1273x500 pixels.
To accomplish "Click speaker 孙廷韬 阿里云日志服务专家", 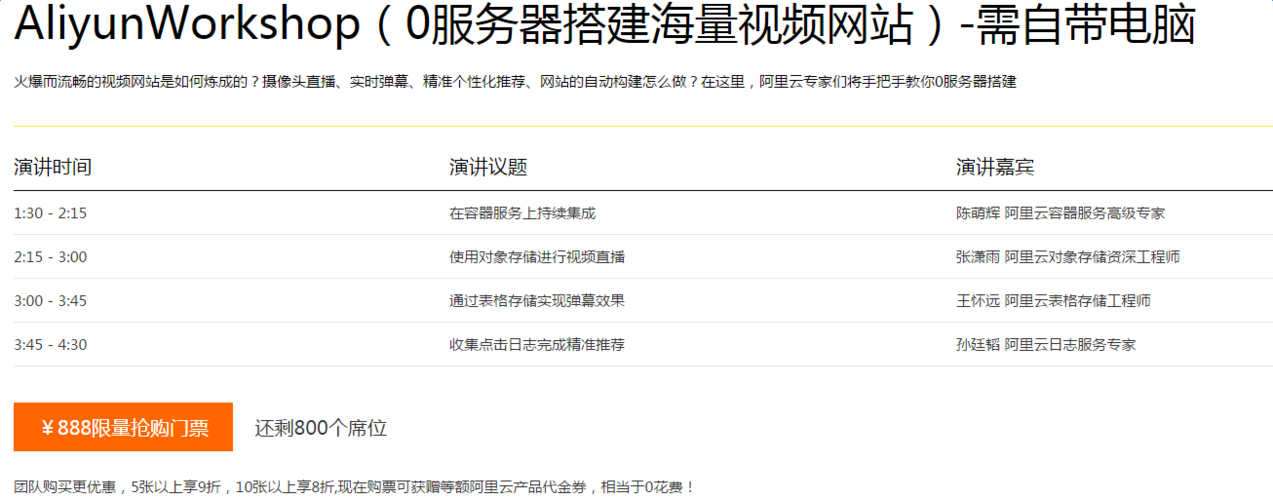I will pos(1046,345).
